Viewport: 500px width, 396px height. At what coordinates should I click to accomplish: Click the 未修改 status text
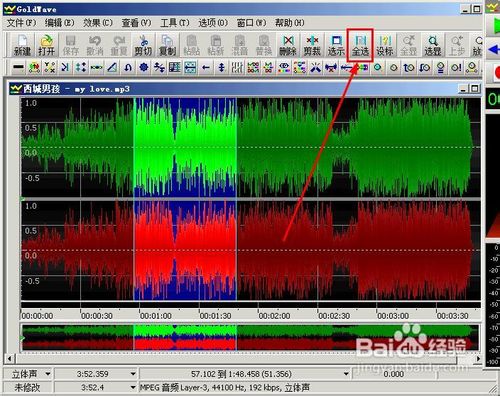point(27,387)
